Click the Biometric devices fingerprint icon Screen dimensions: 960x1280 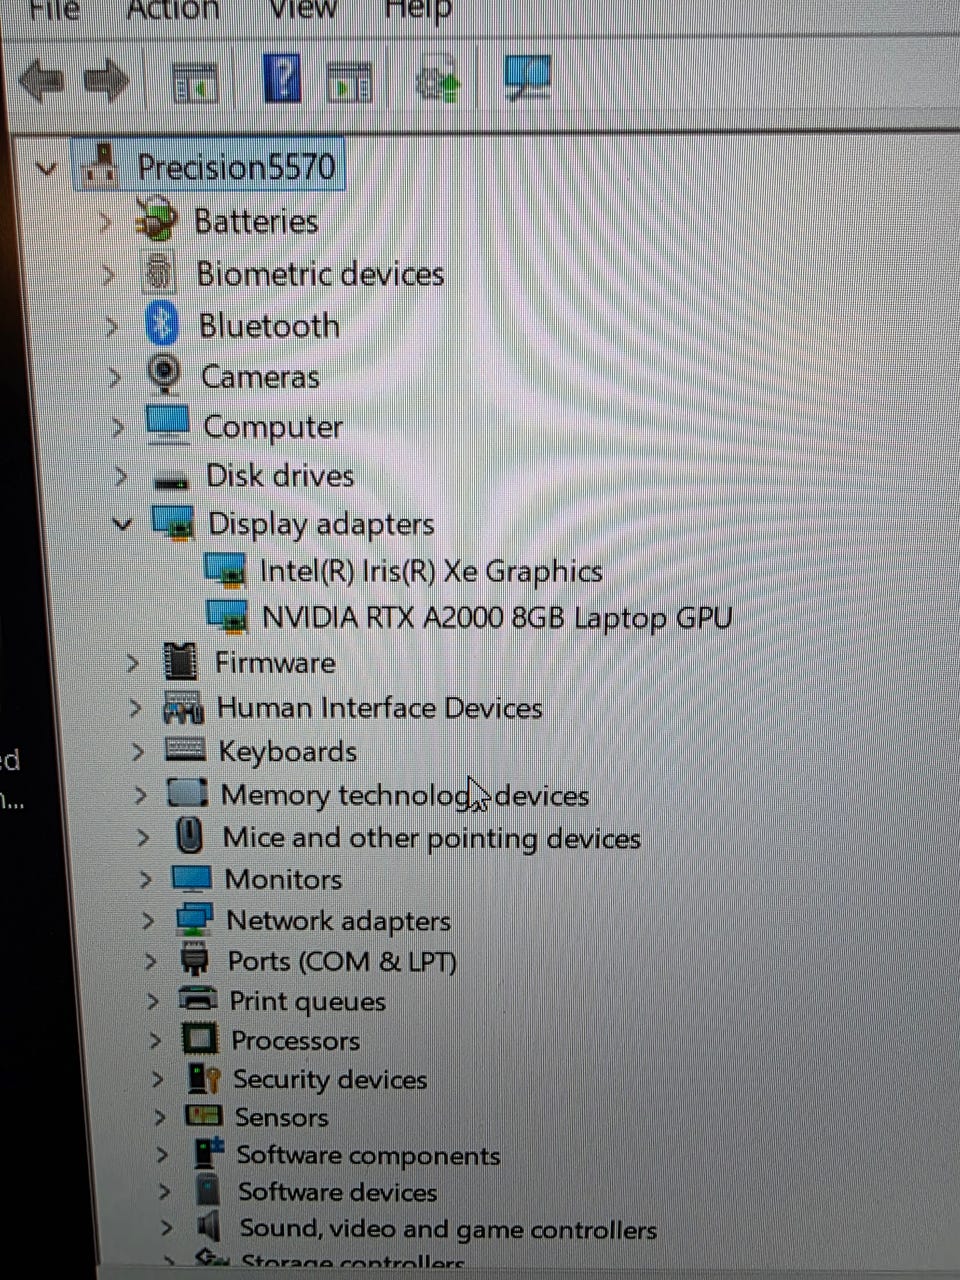tap(158, 273)
